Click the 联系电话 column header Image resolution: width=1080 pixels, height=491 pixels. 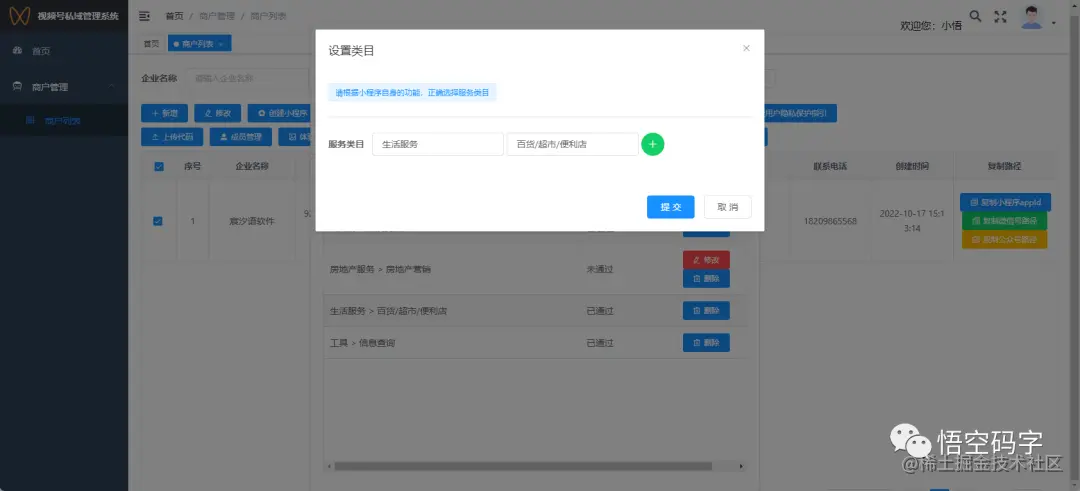[830, 166]
